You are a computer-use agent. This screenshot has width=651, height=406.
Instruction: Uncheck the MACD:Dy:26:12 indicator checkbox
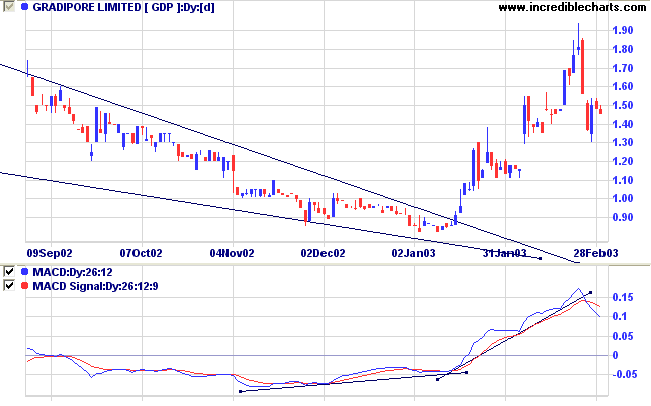9,272
